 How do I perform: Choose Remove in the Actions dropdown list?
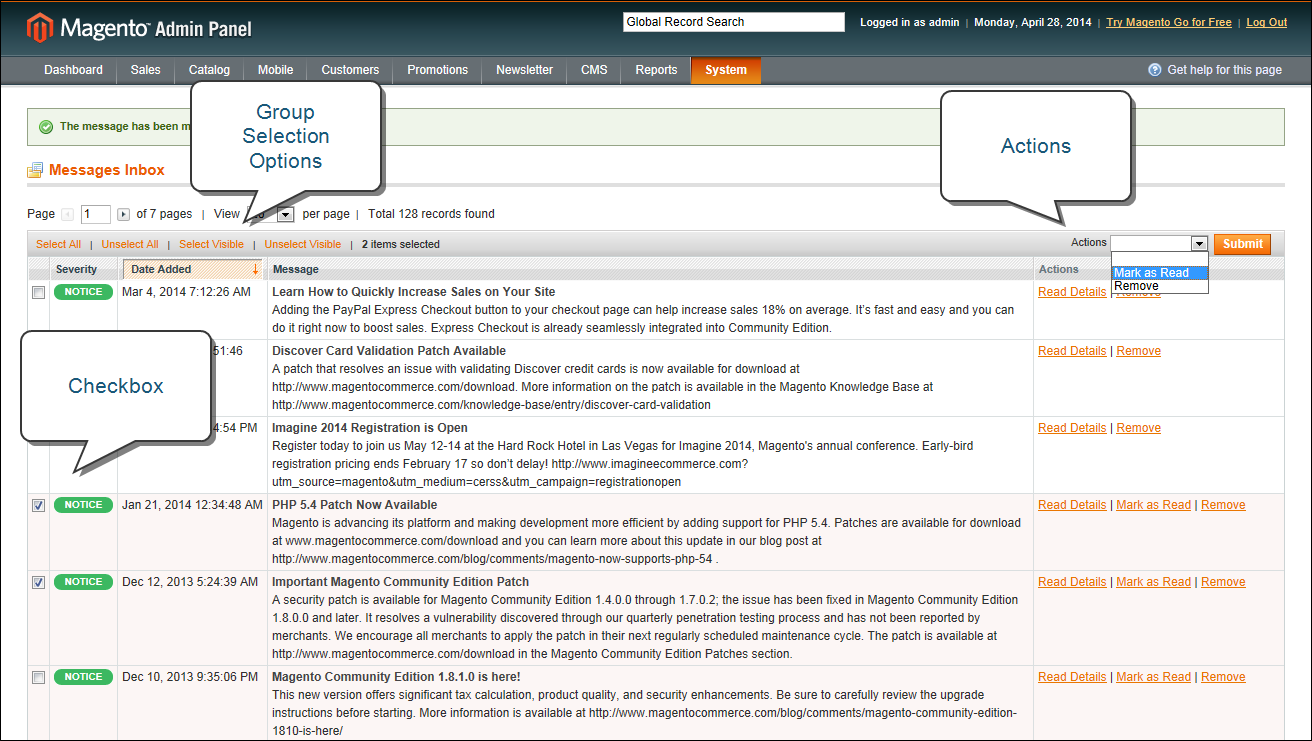point(1160,286)
